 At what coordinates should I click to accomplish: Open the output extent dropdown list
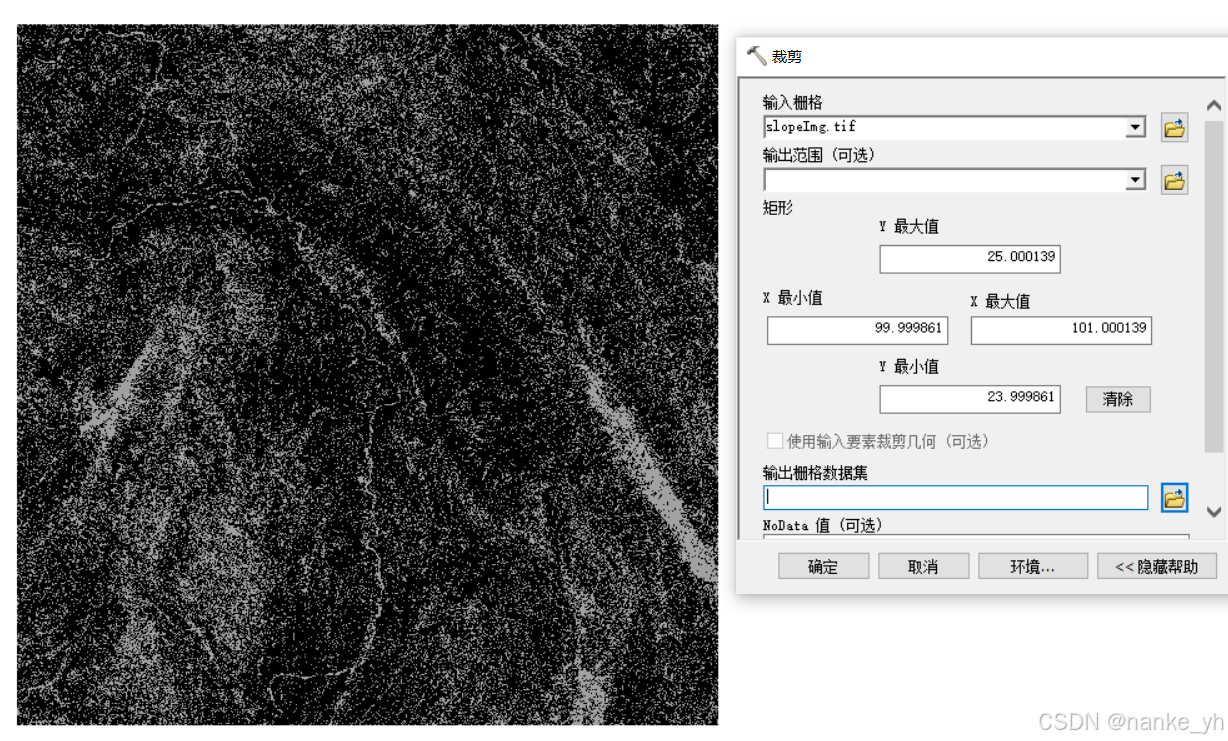tap(1135, 180)
